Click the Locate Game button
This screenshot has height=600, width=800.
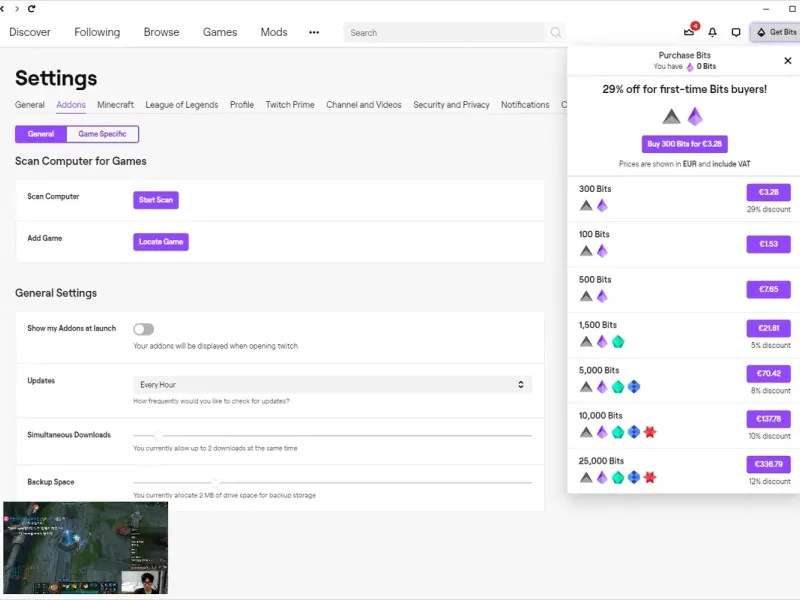(x=161, y=242)
